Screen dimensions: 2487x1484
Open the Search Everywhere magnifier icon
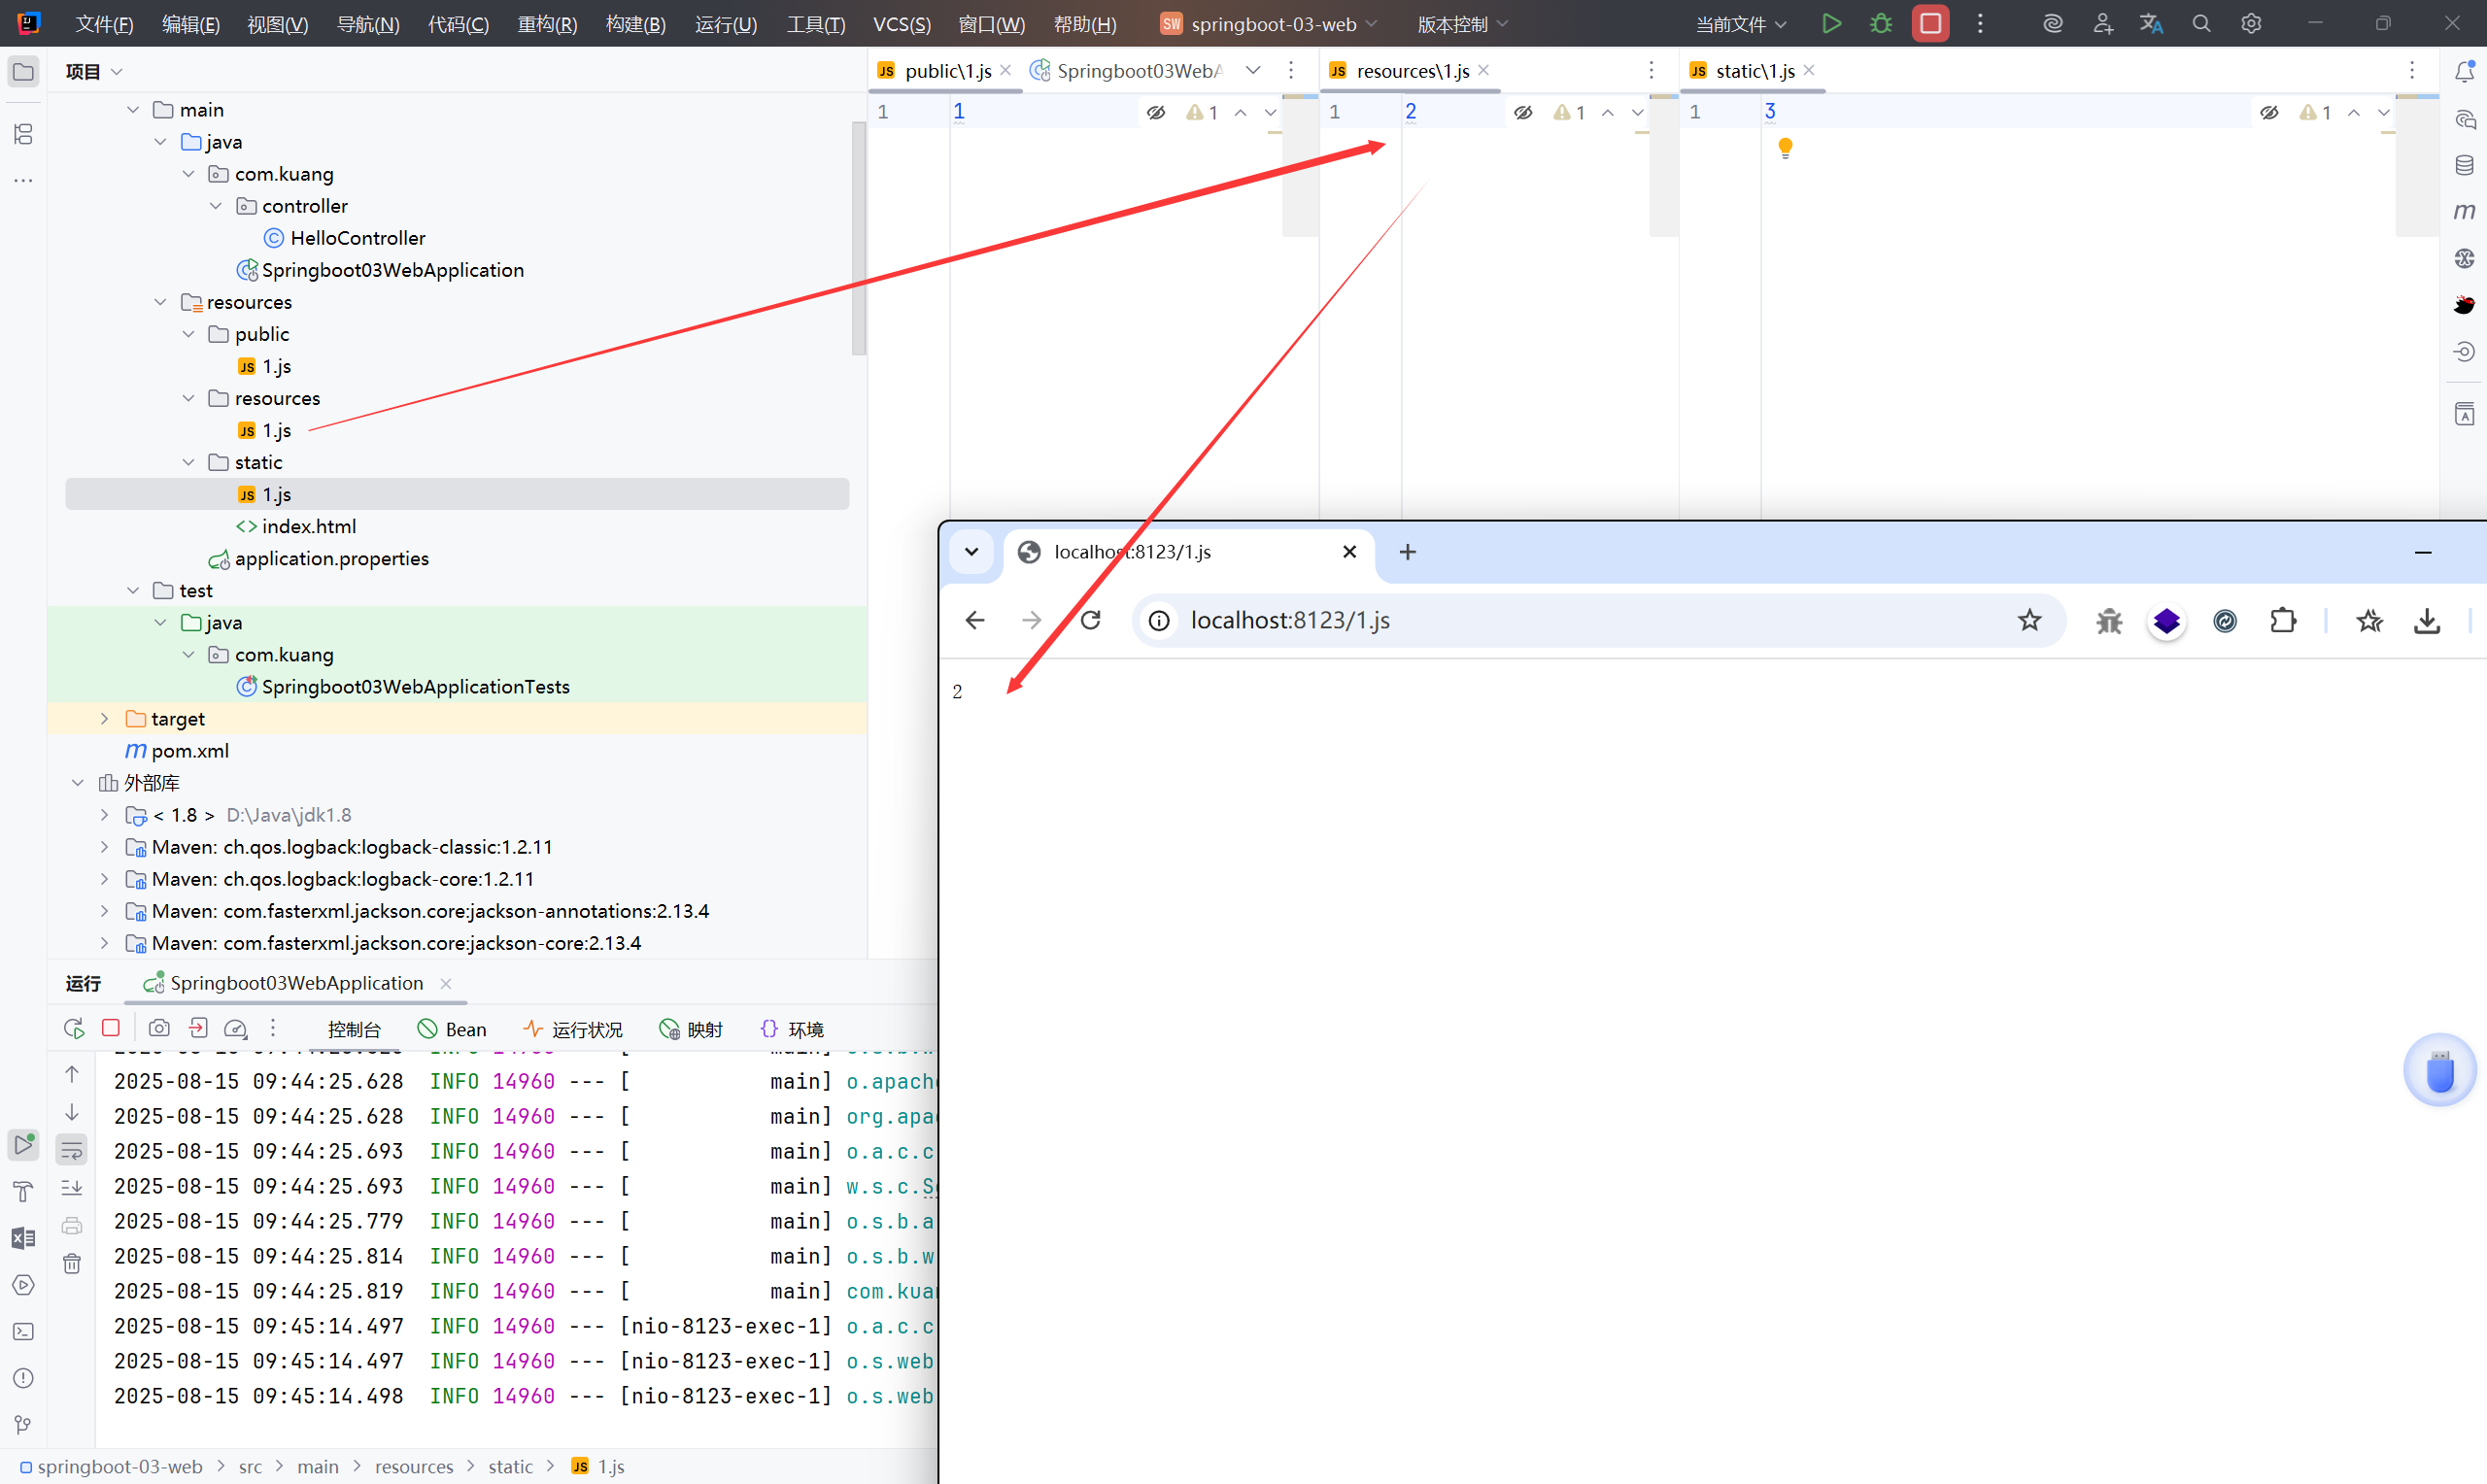coord(2201,24)
